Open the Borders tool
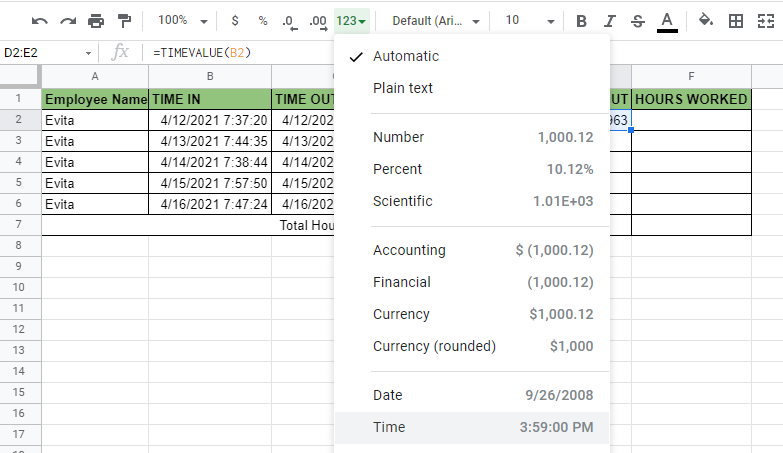 (735, 20)
